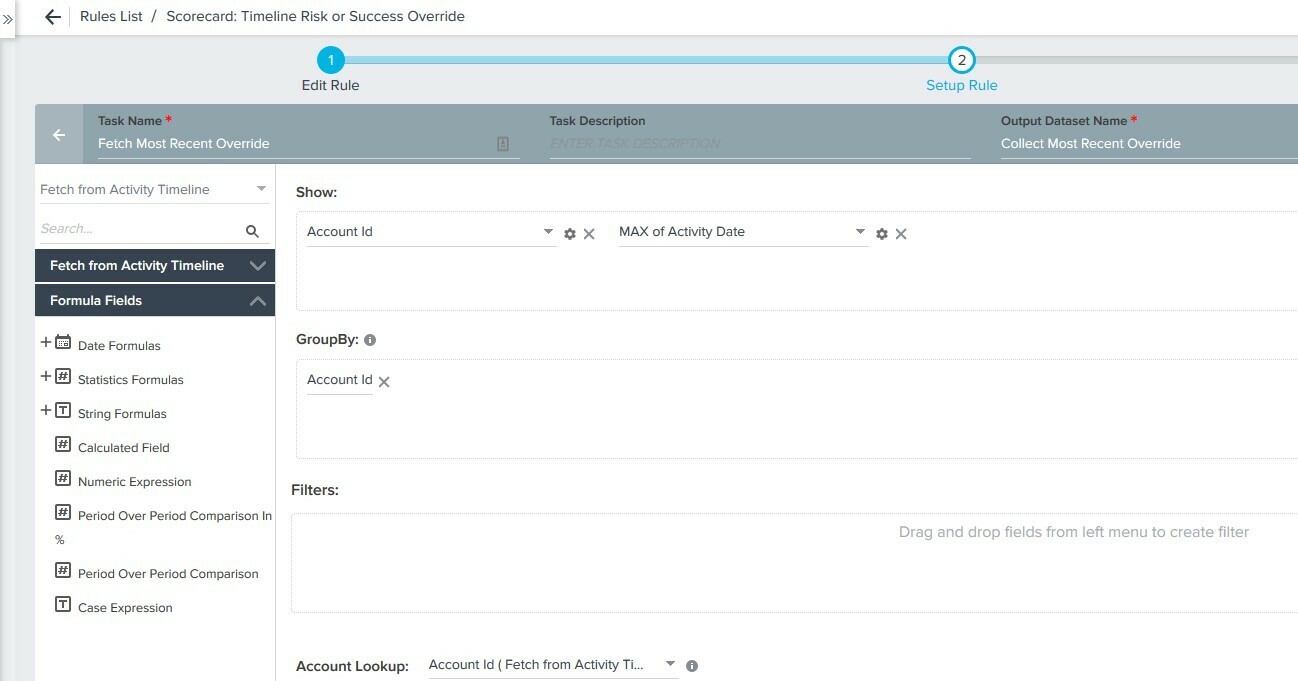The image size is (1298, 681).
Task: Click the back arrow beside Task Name
Action: (59, 135)
